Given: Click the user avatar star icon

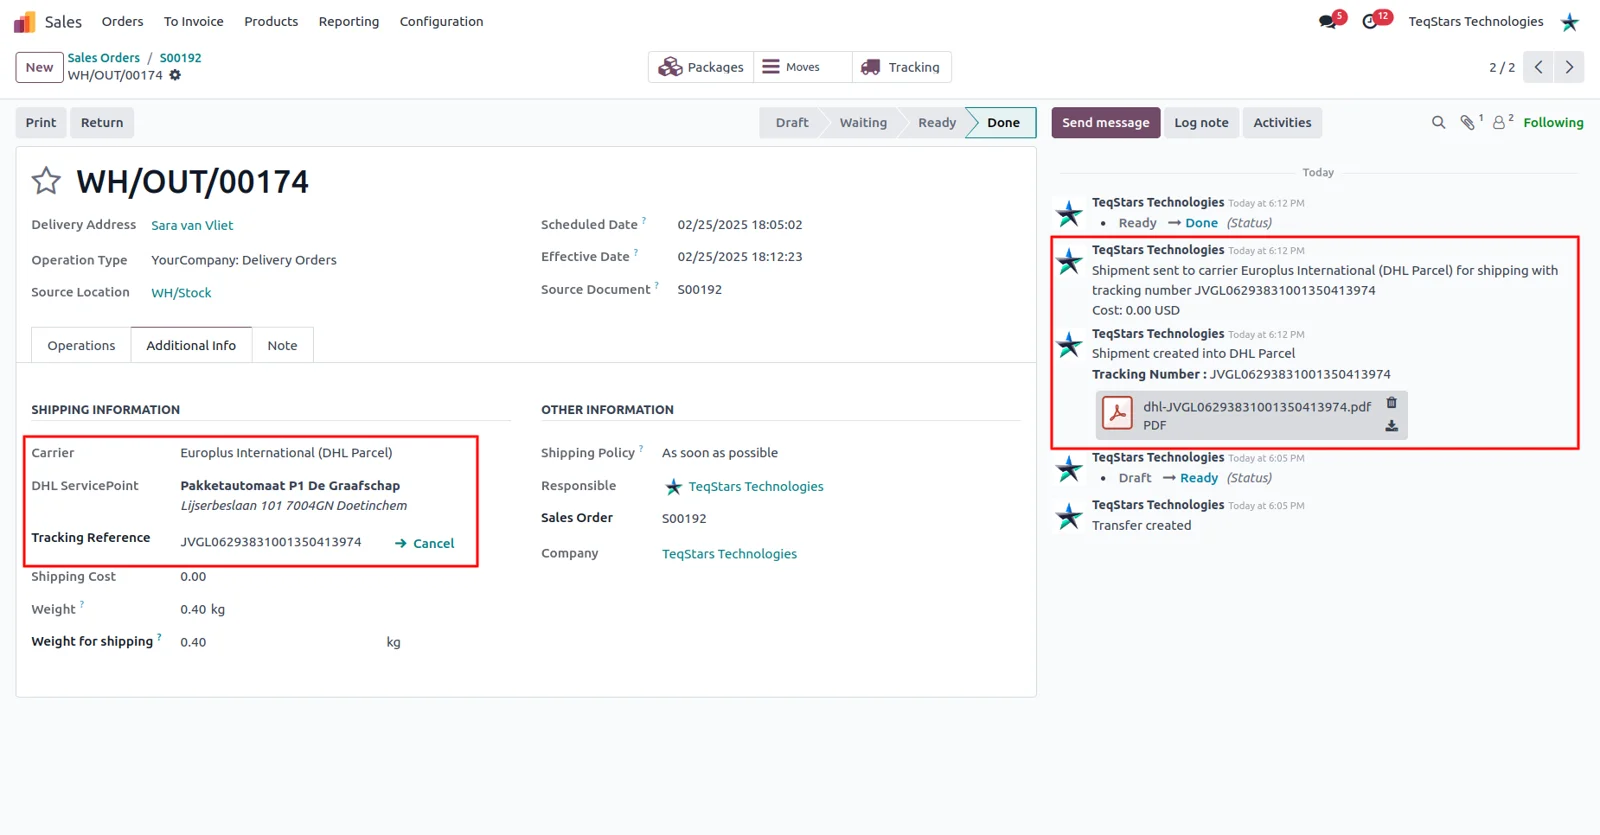Looking at the screenshot, I should (x=1570, y=21).
